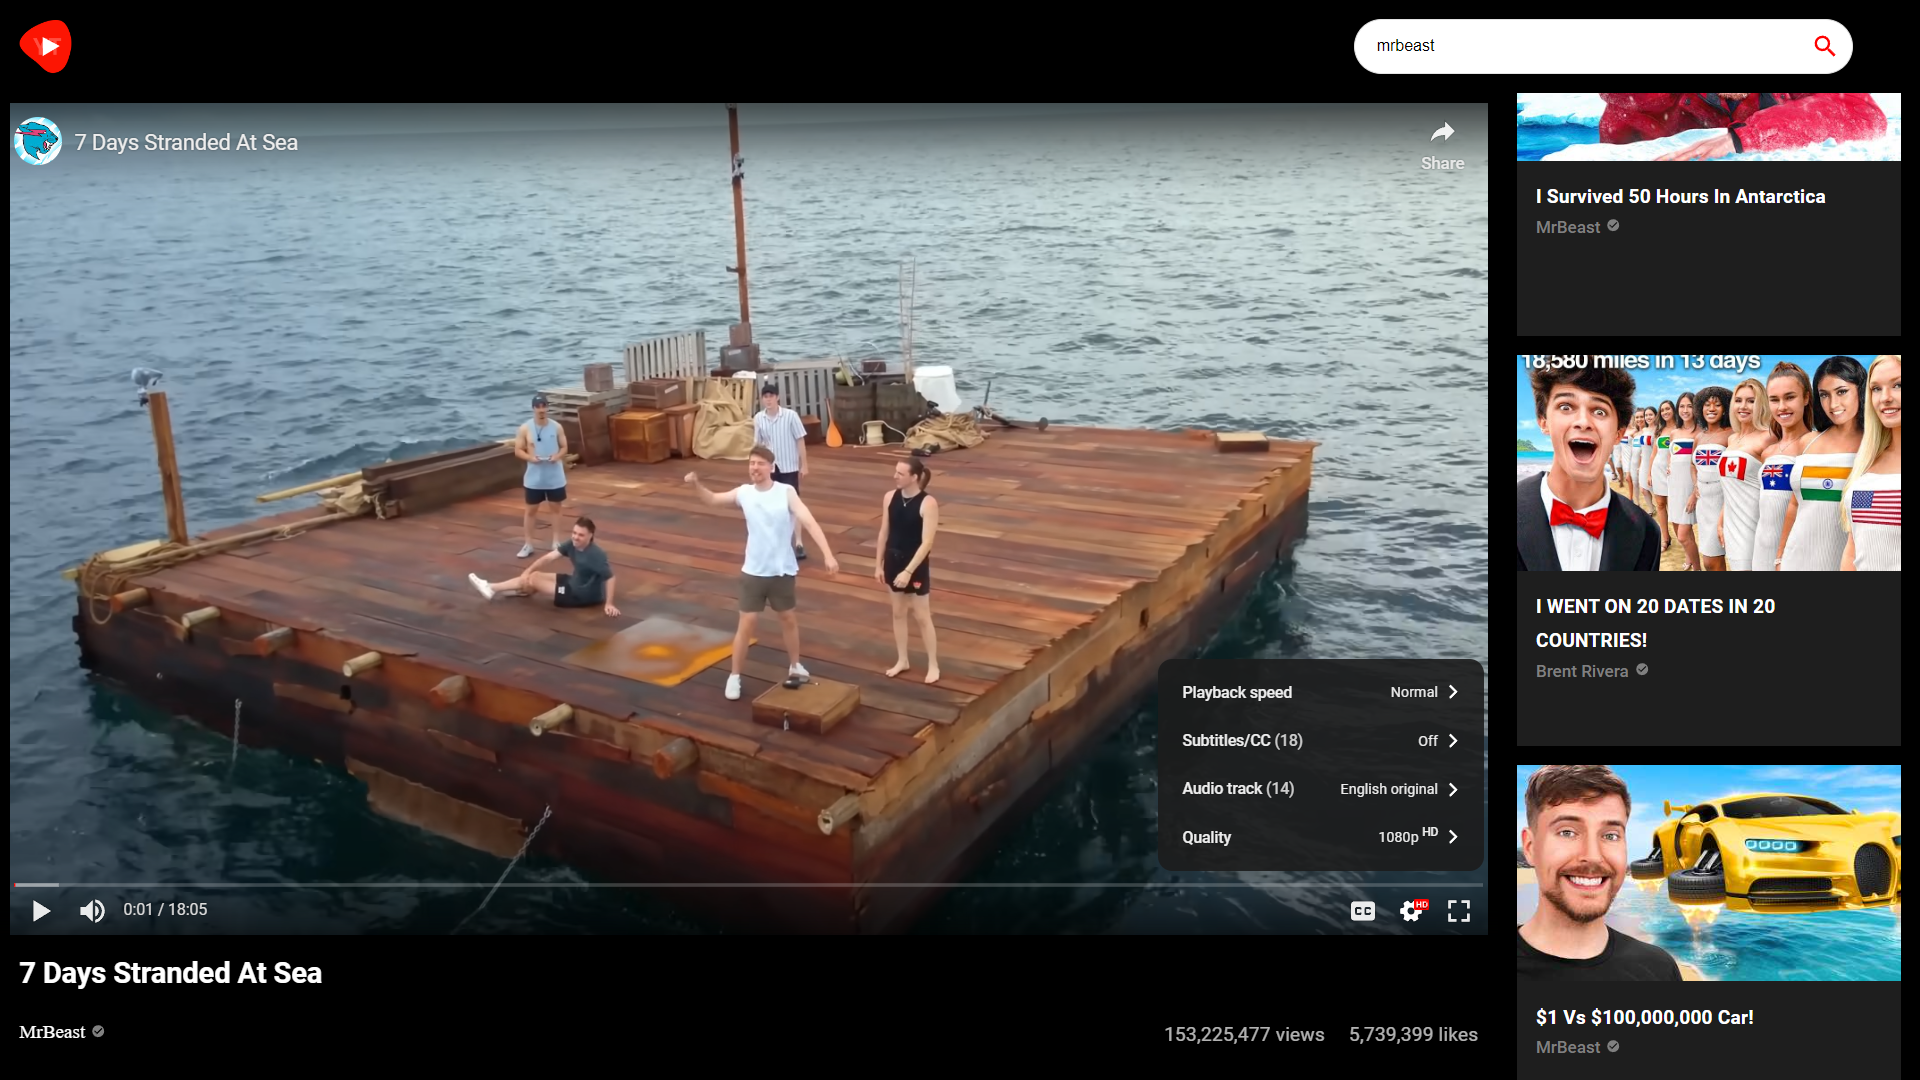Click the fullscreen icon
Image resolution: width=1920 pixels, height=1080 pixels.
(1458, 910)
